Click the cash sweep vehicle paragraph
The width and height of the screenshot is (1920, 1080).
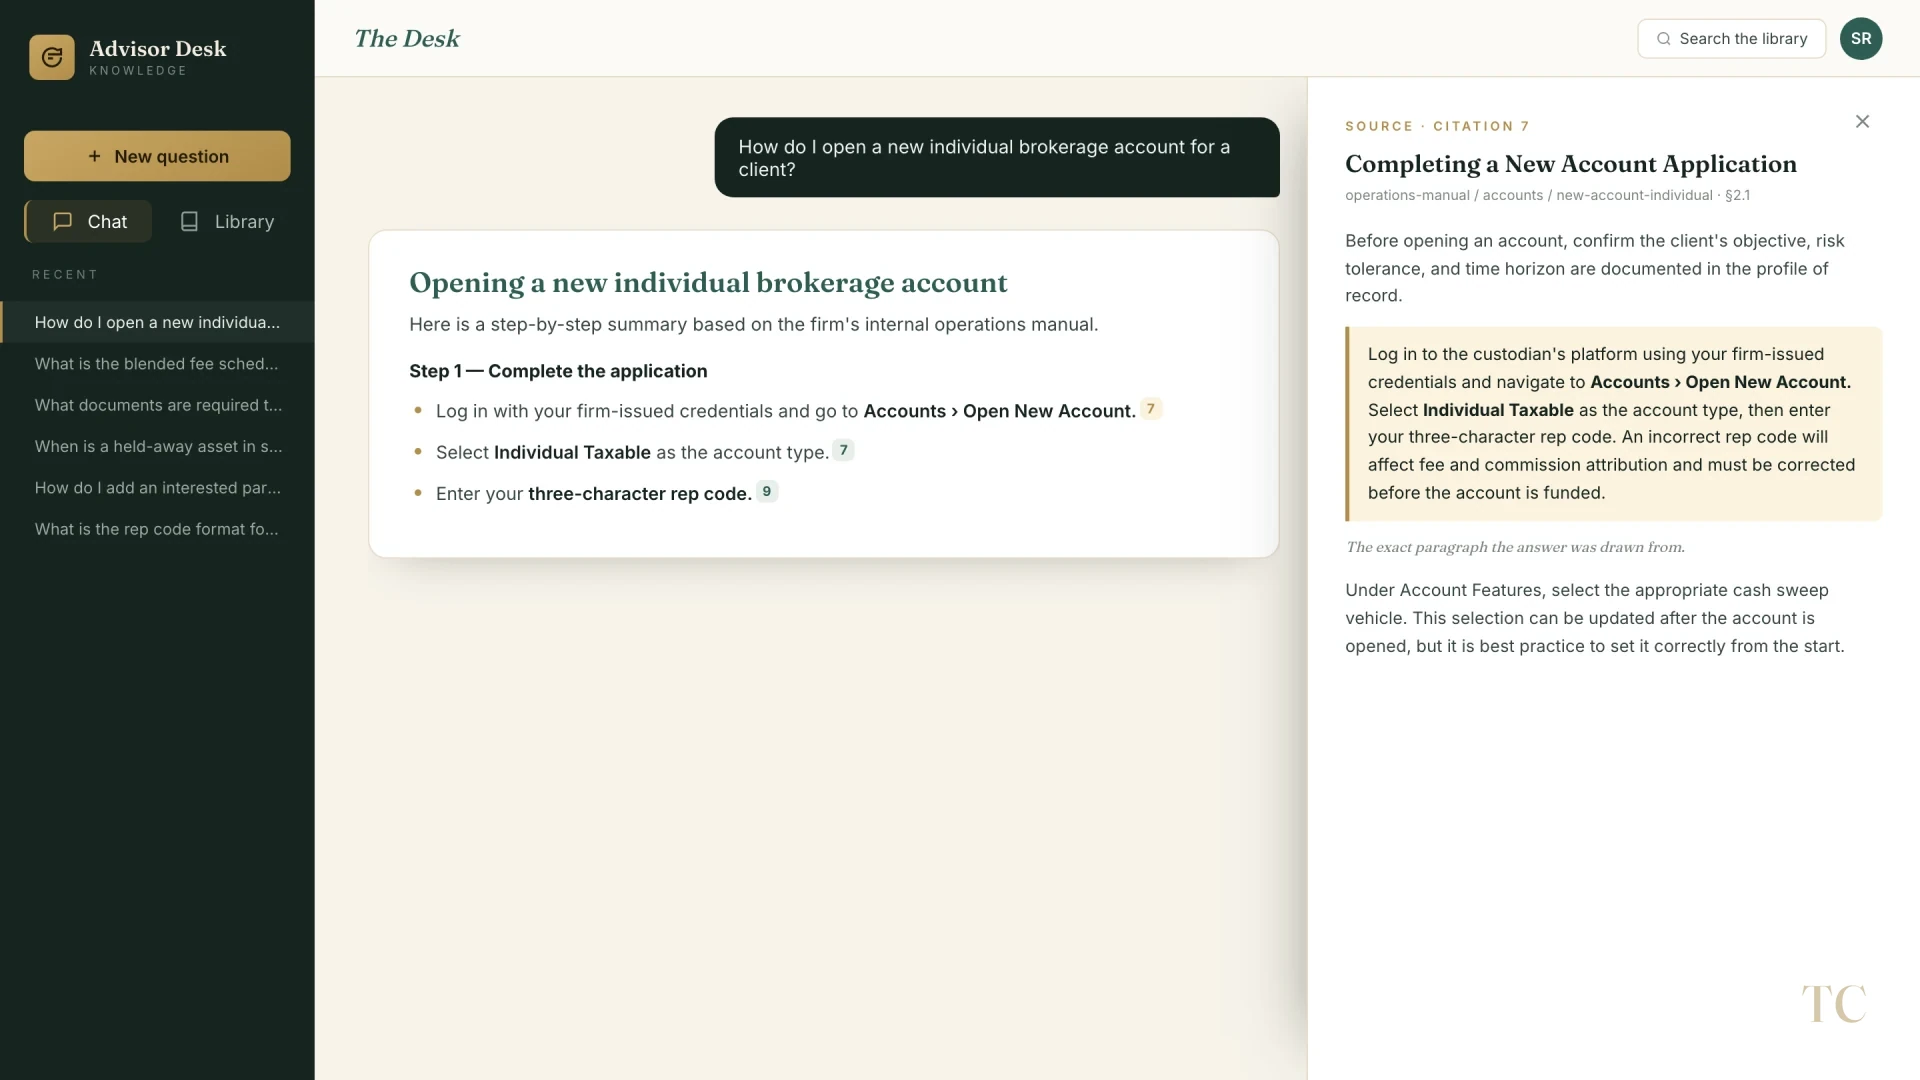(x=1595, y=618)
